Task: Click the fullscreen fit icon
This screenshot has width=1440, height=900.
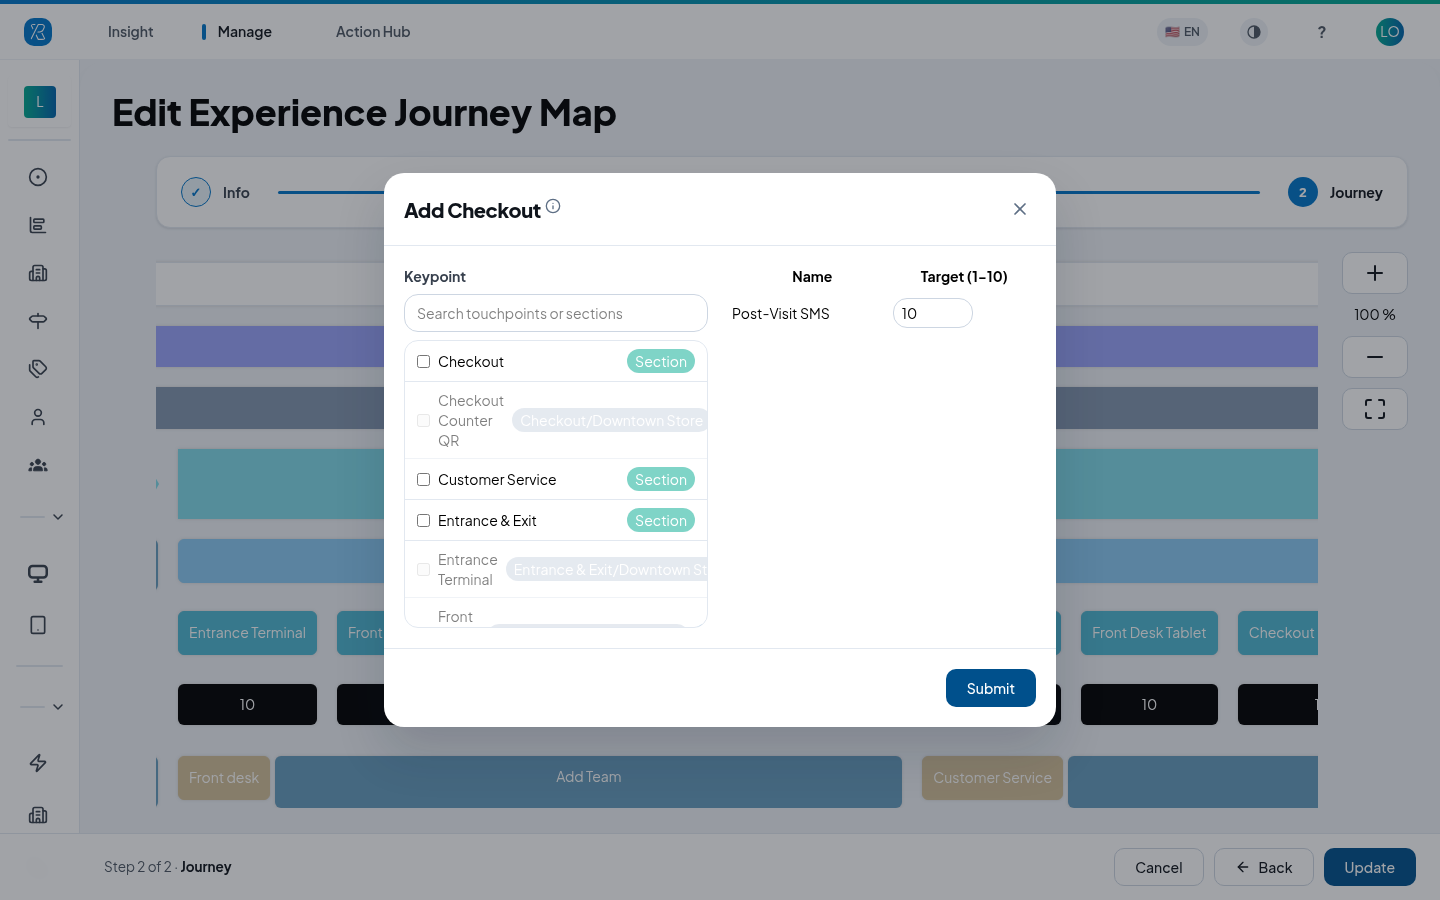Action: [x=1375, y=409]
